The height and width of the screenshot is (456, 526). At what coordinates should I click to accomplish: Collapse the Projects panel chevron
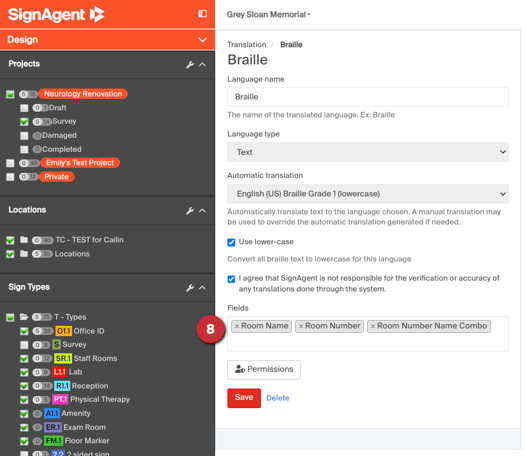pyautogui.click(x=202, y=64)
